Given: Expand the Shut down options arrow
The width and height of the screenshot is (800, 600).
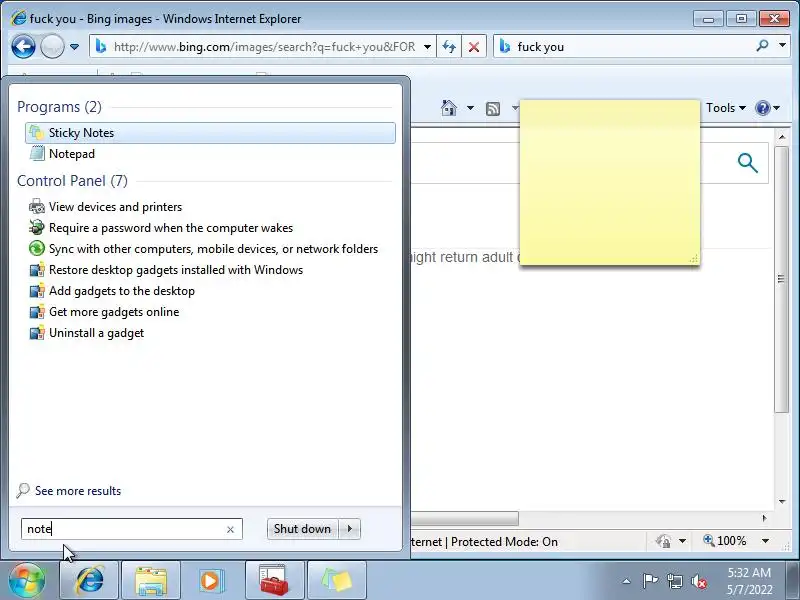Looking at the screenshot, I should click(x=349, y=529).
